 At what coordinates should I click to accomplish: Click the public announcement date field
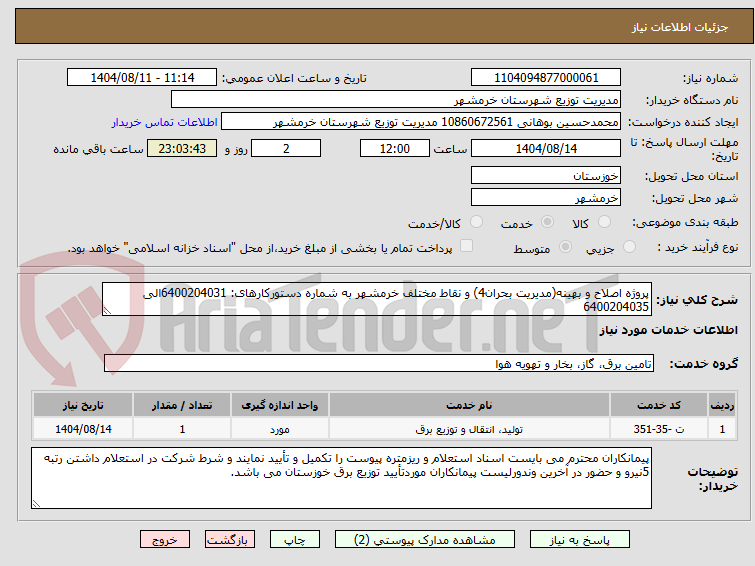point(142,78)
